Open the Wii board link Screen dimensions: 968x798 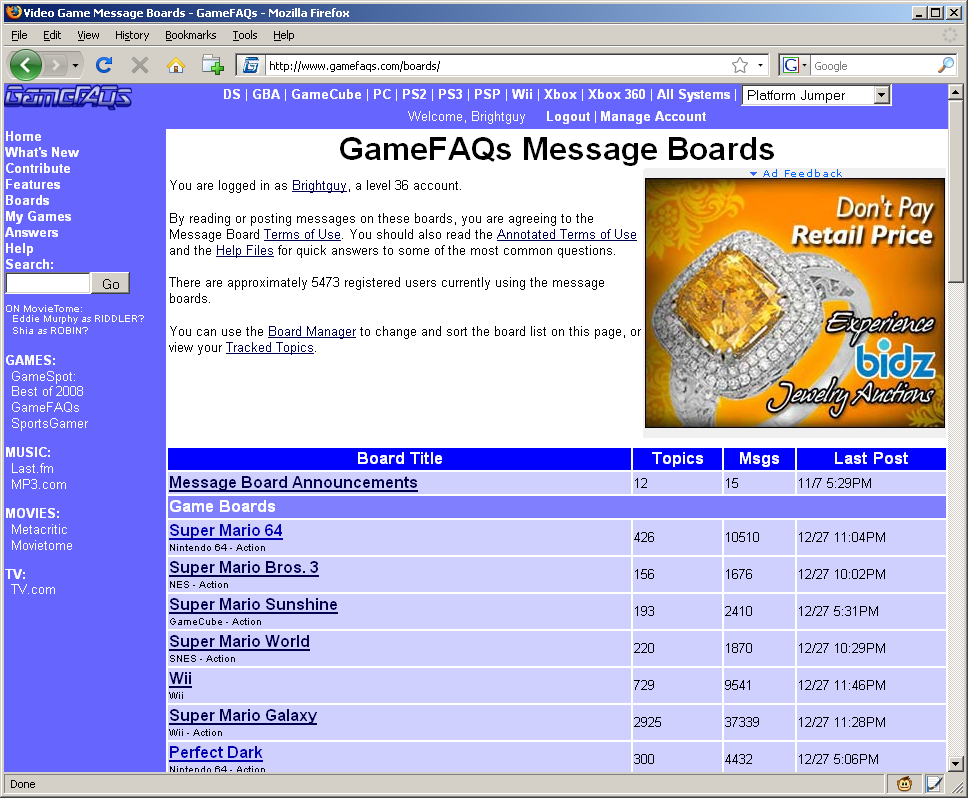coord(180,678)
